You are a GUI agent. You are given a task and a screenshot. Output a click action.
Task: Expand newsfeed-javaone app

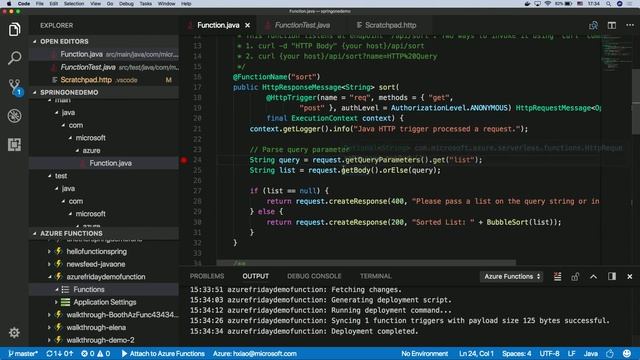click(49, 264)
